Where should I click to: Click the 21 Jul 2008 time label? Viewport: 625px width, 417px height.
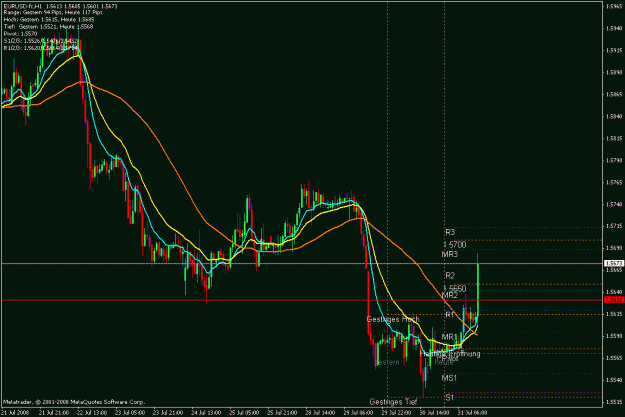[x=15, y=413]
